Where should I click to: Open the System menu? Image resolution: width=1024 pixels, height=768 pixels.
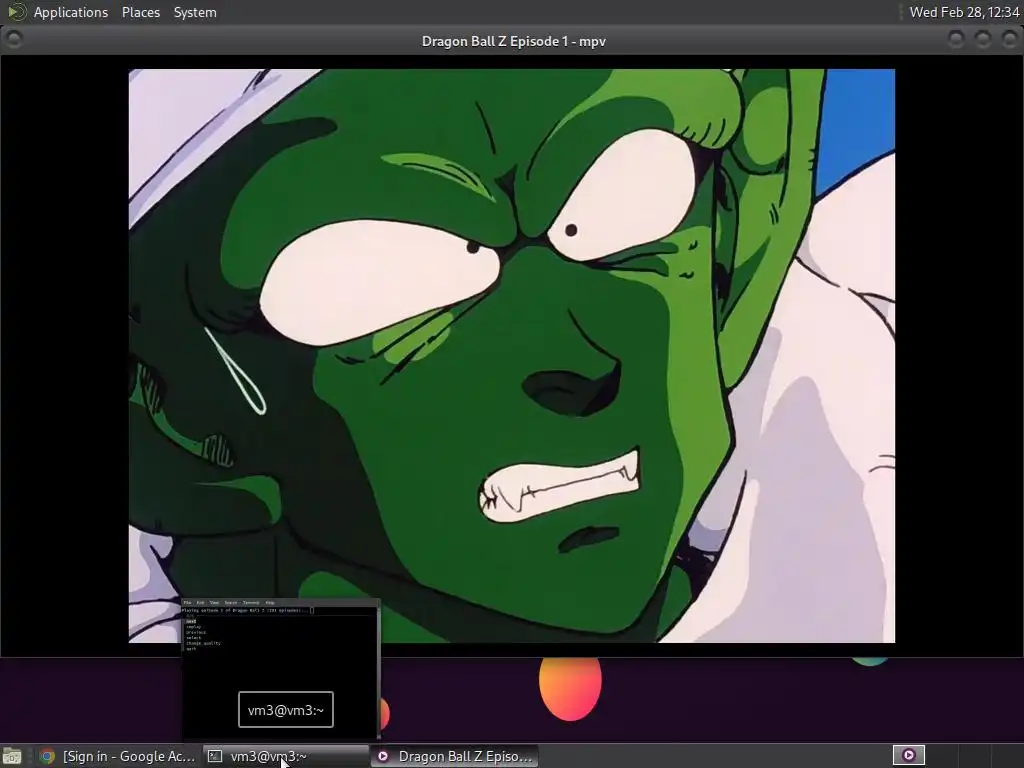point(195,12)
